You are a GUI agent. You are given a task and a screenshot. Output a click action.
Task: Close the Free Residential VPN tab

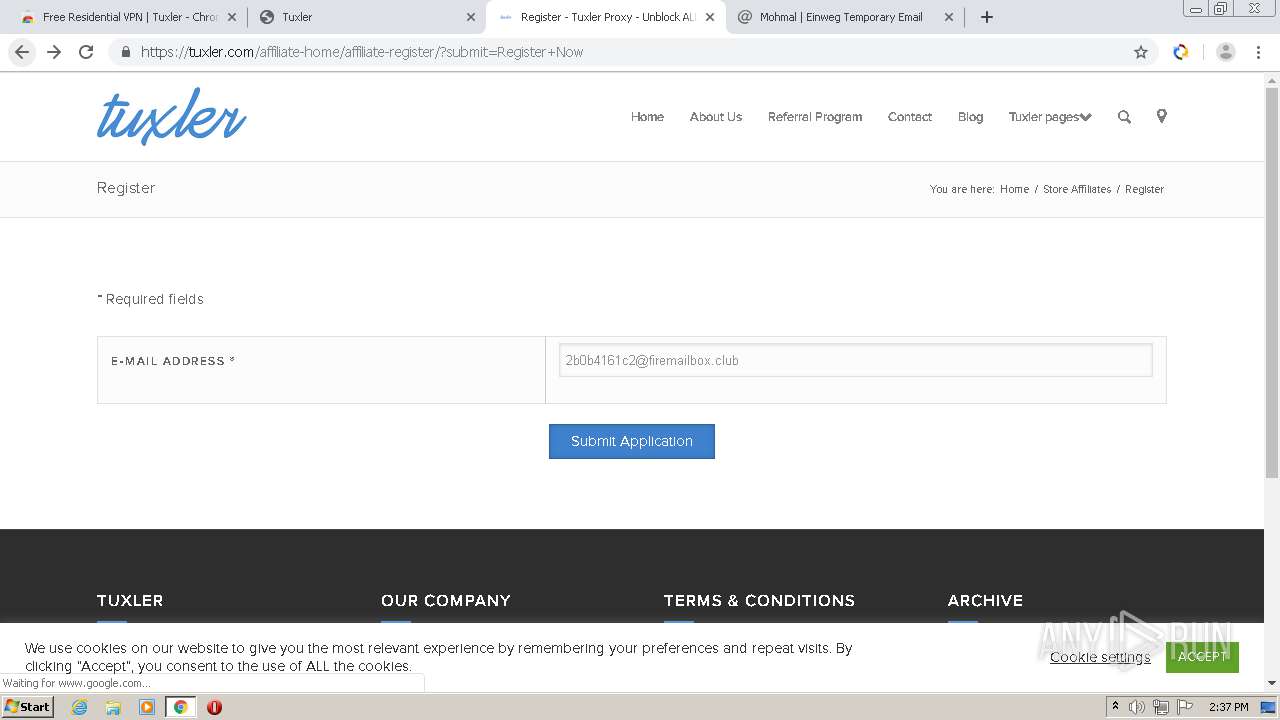(232, 17)
